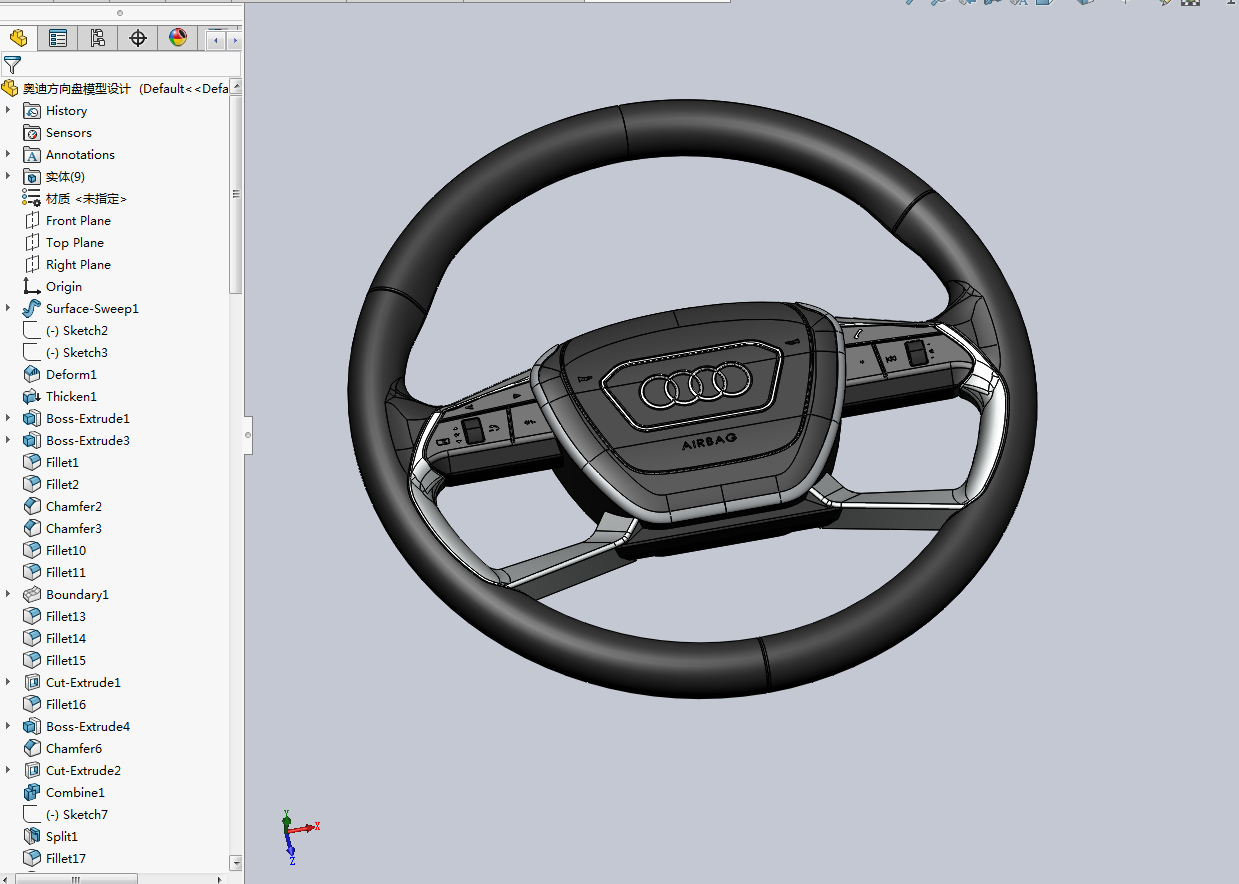Expand the Boundary1 feature arrow
This screenshot has height=884, width=1239.
point(9,594)
